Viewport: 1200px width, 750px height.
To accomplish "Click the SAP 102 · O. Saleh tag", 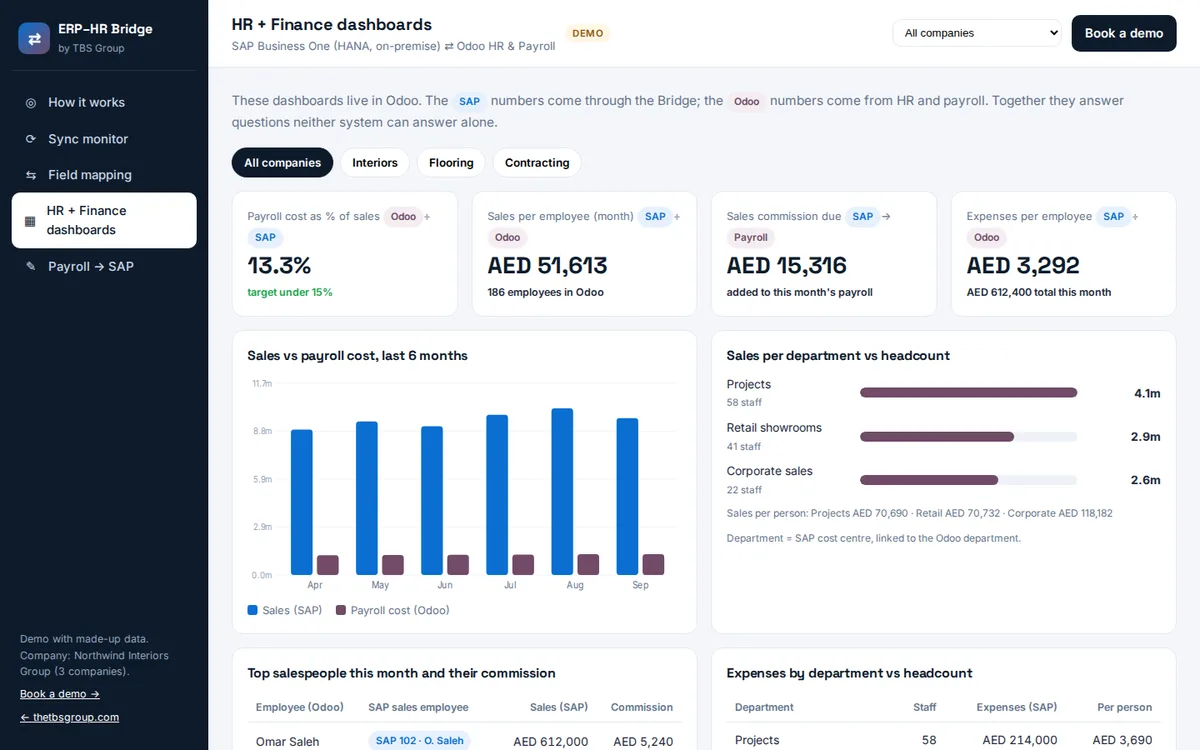I will (x=419, y=741).
